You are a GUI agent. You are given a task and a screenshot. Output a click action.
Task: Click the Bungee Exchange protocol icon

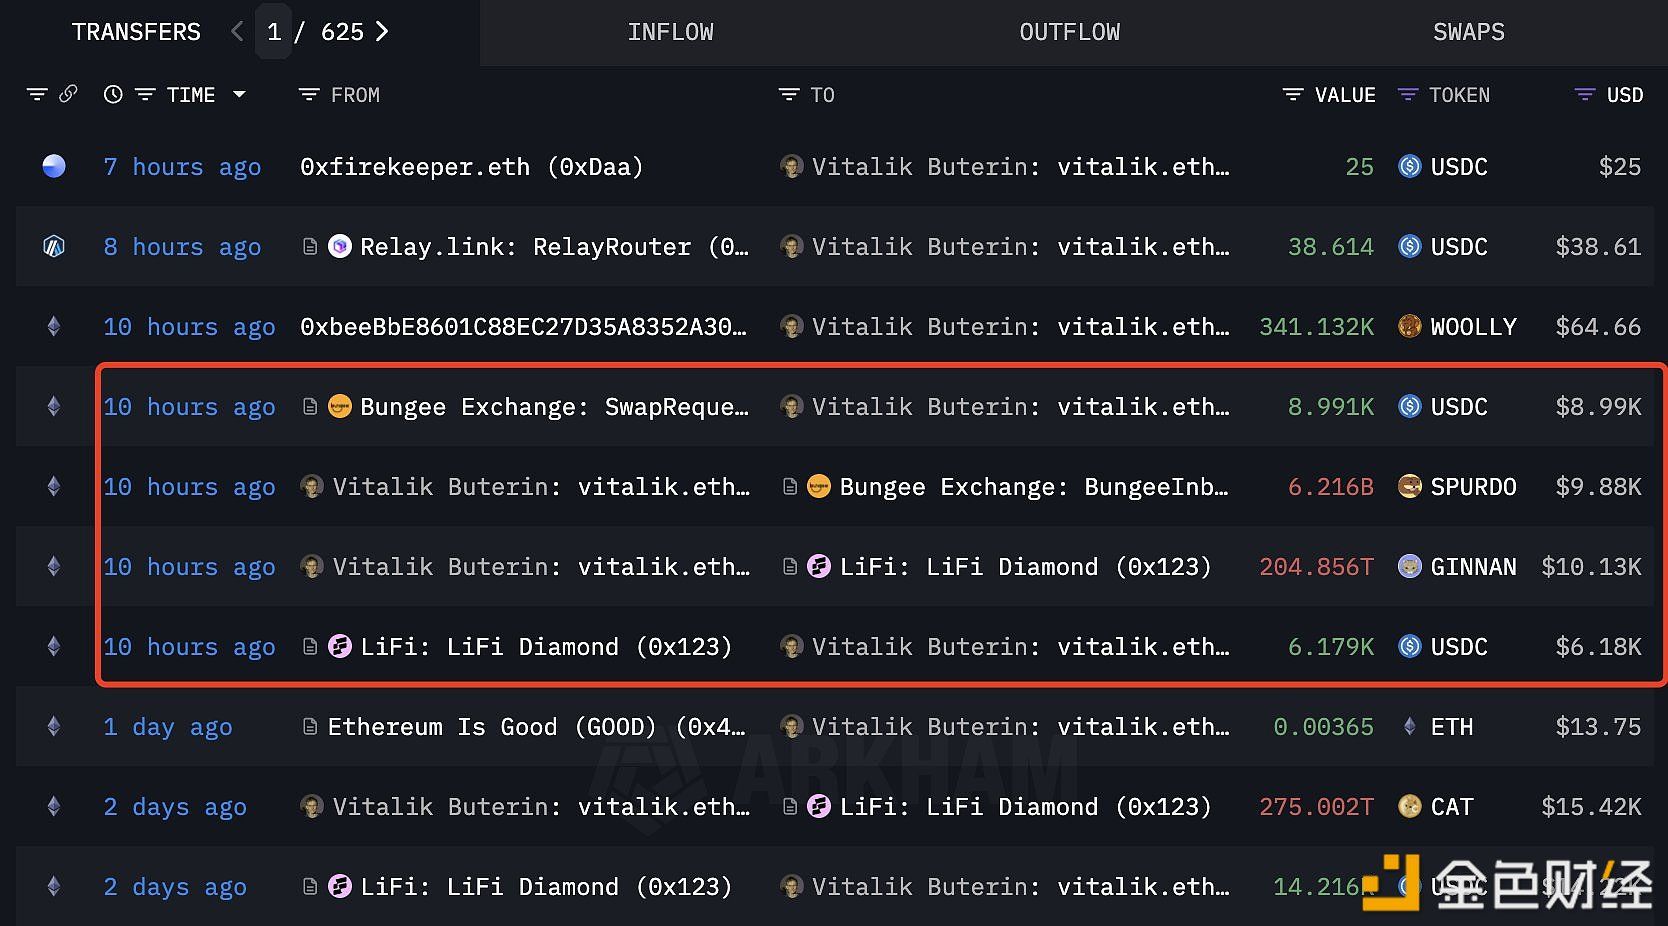pos(340,406)
